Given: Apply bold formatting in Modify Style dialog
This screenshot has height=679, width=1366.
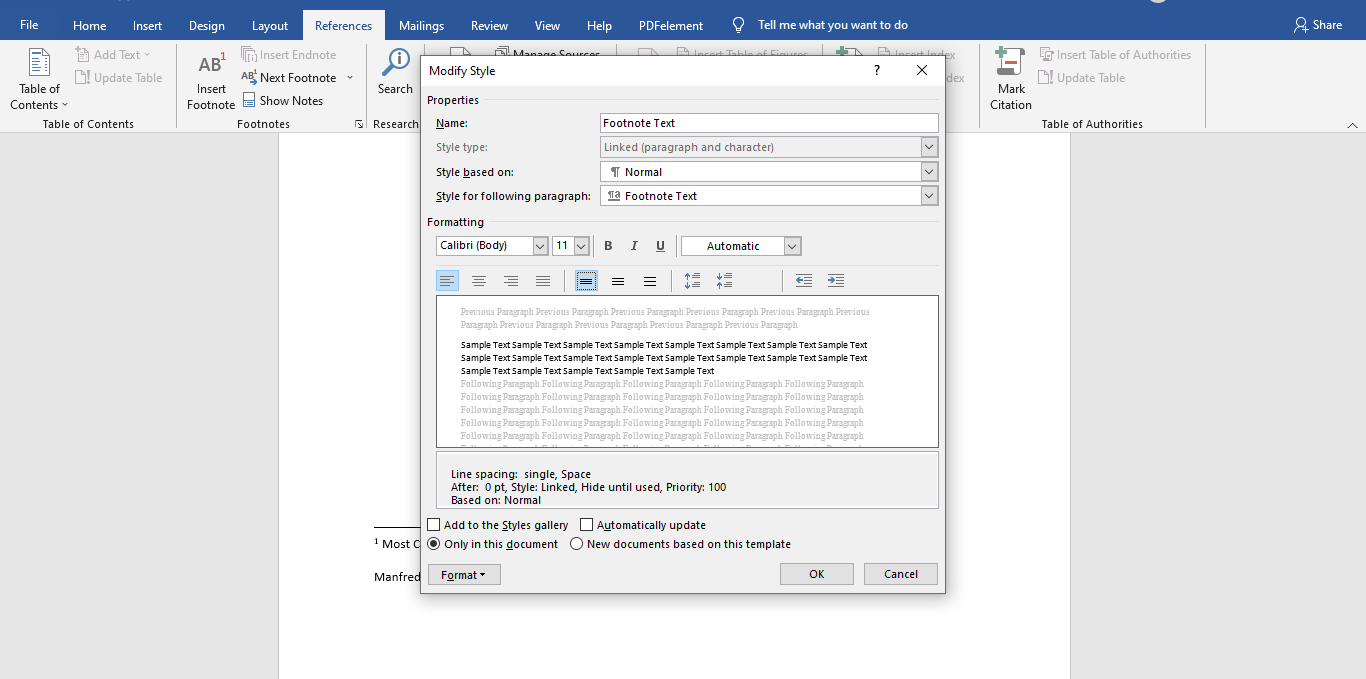Looking at the screenshot, I should pos(608,245).
